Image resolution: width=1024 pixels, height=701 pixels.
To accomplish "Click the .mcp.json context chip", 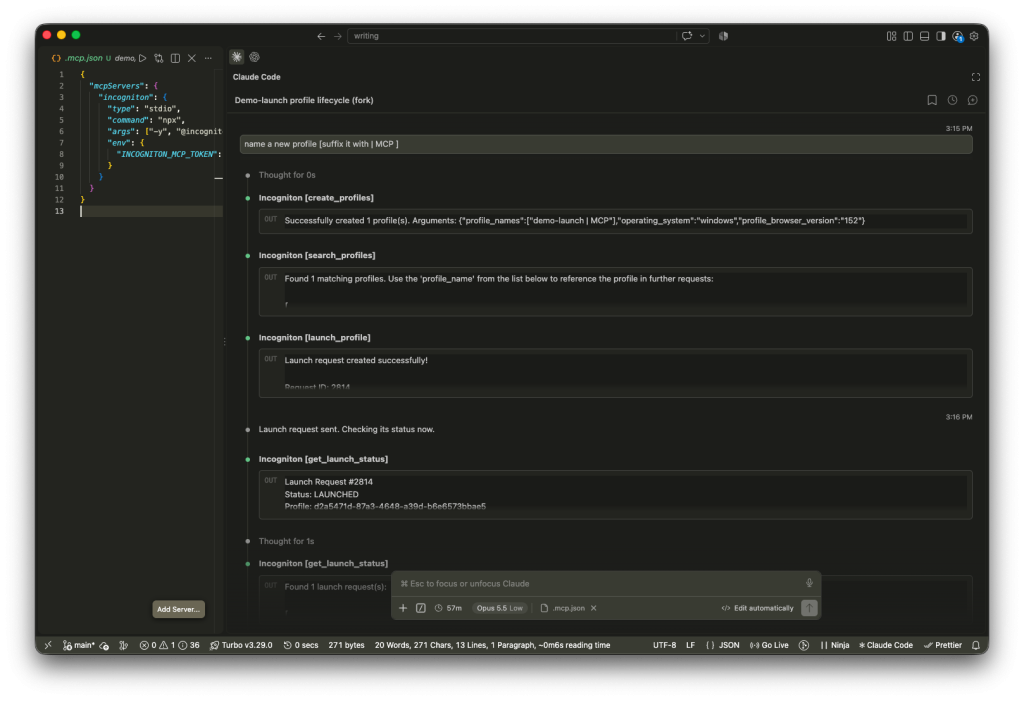I will coord(563,608).
